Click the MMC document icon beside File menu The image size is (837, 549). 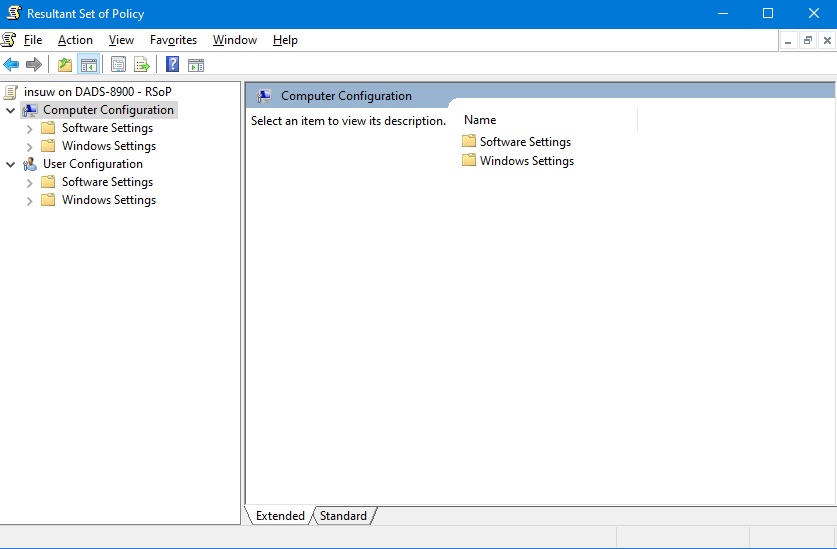coord(9,40)
